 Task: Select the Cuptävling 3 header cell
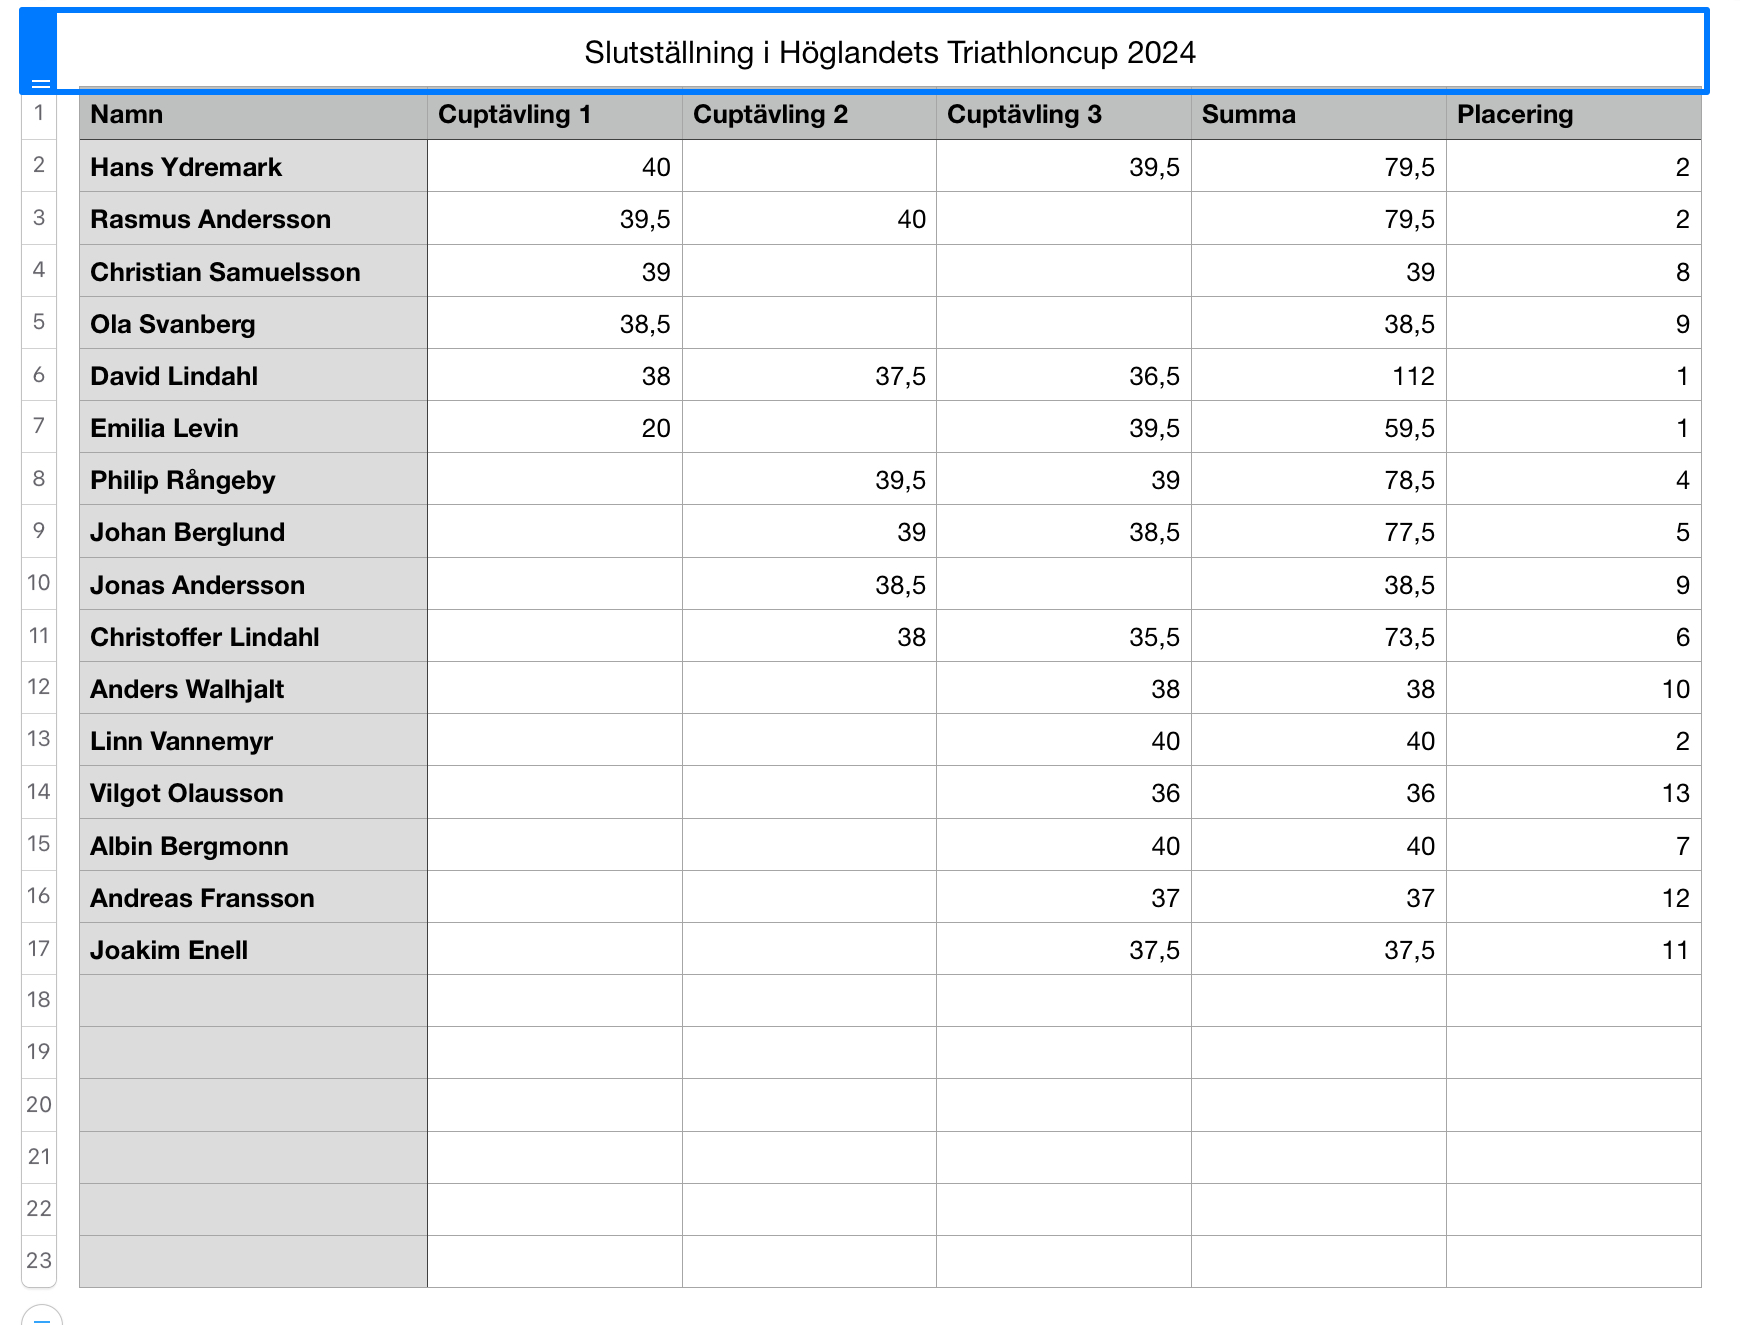point(1063,115)
